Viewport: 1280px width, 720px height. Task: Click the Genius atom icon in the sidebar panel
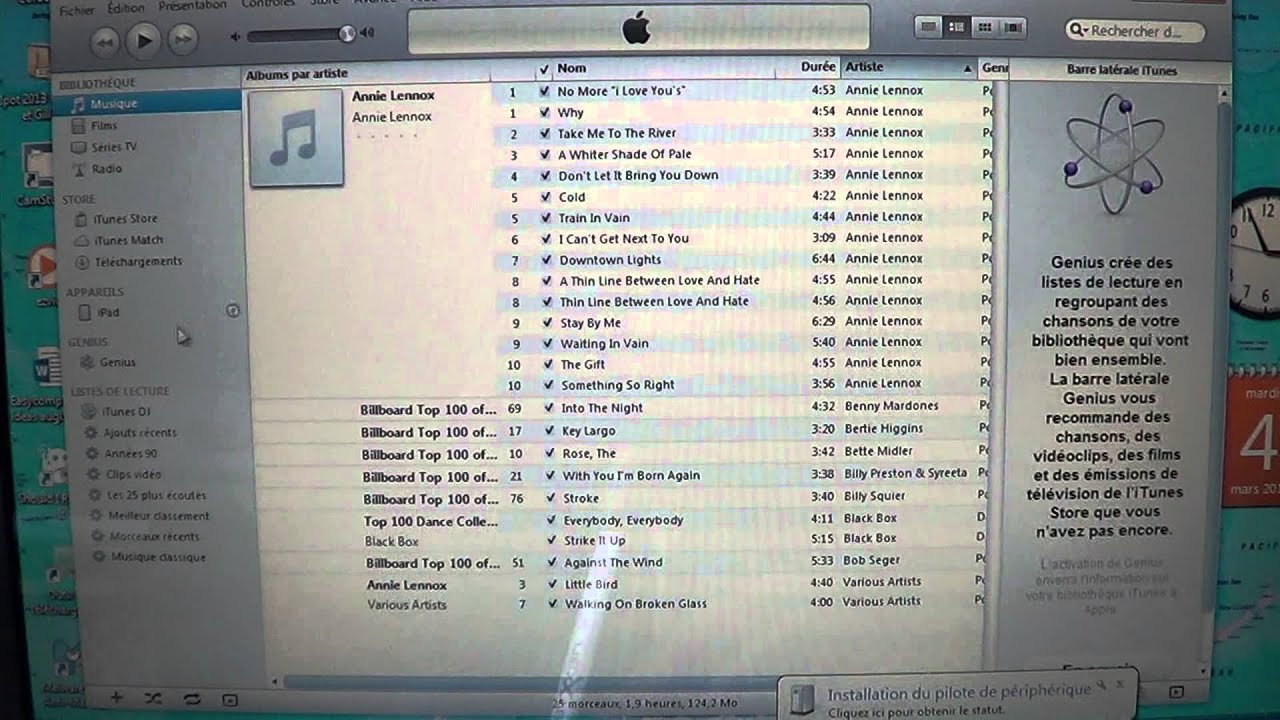pyautogui.click(x=1113, y=153)
